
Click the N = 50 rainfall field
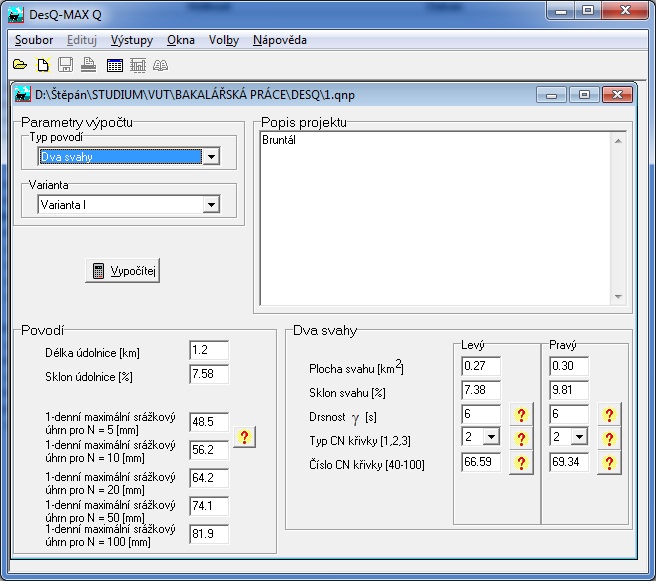pos(209,506)
